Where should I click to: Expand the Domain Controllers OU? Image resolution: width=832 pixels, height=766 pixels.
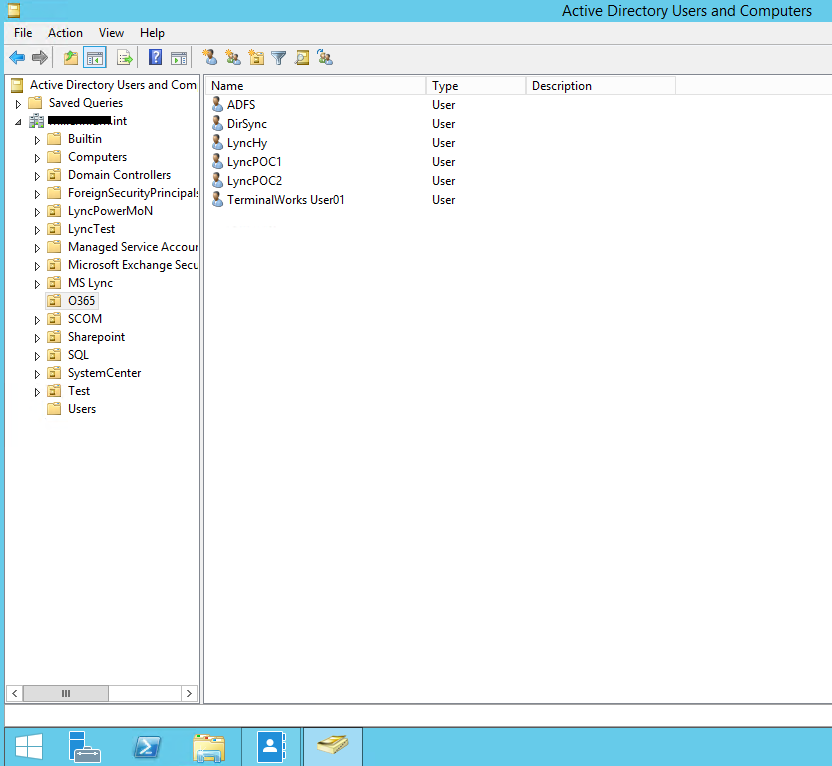pos(37,176)
